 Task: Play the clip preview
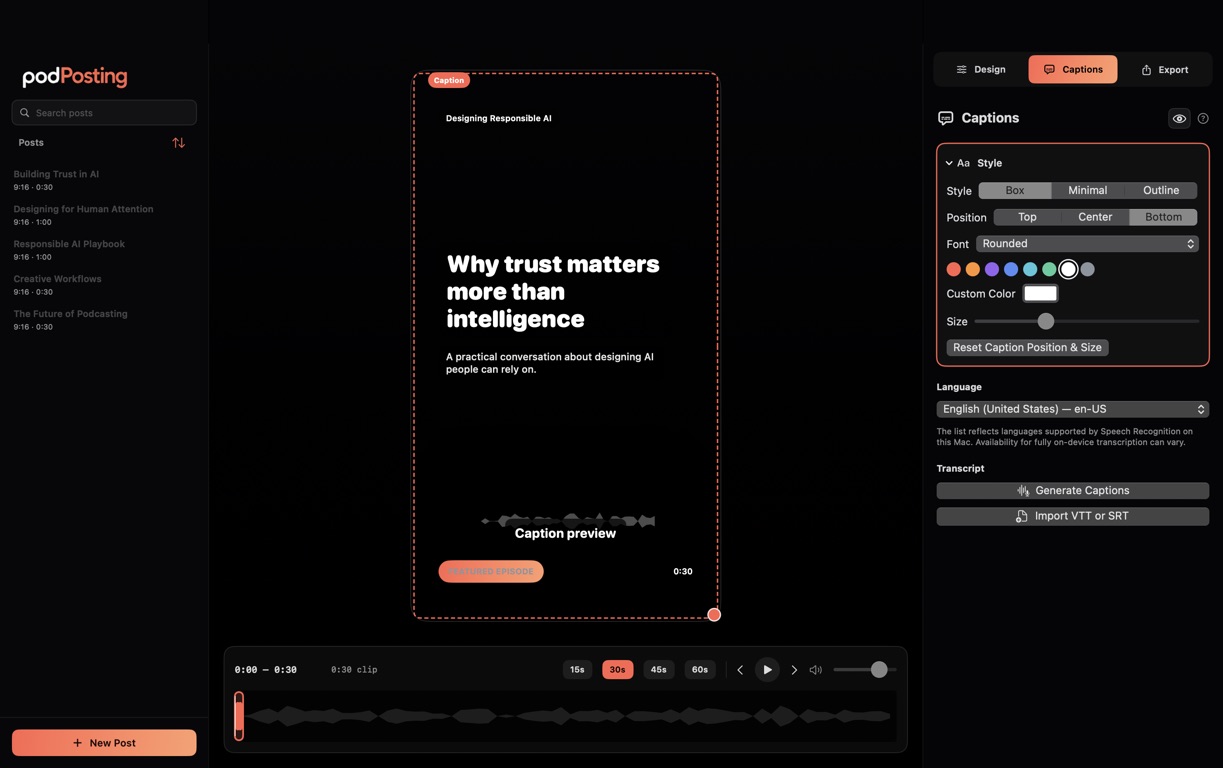(x=767, y=670)
